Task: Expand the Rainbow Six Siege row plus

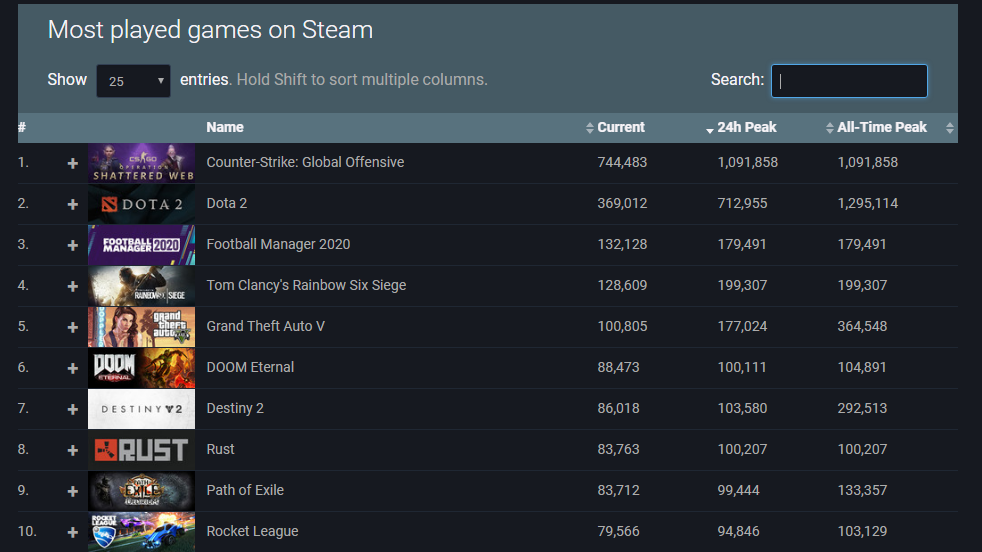Action: pyautogui.click(x=73, y=286)
